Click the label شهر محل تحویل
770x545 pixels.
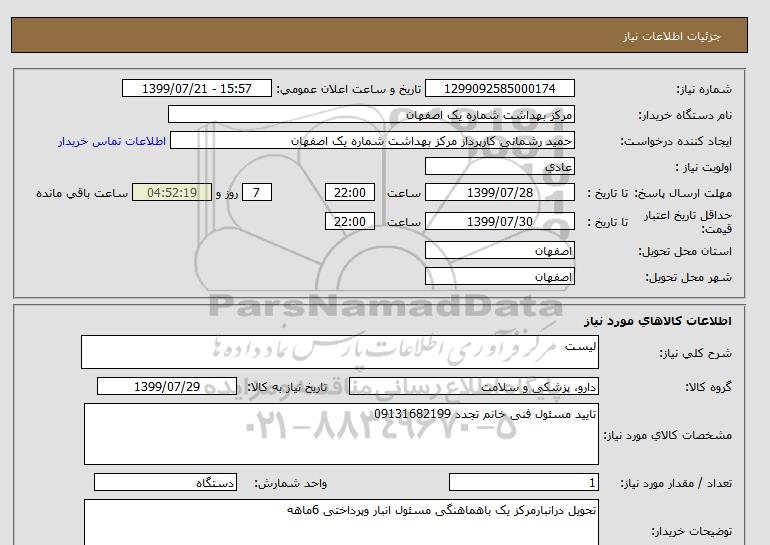point(688,277)
